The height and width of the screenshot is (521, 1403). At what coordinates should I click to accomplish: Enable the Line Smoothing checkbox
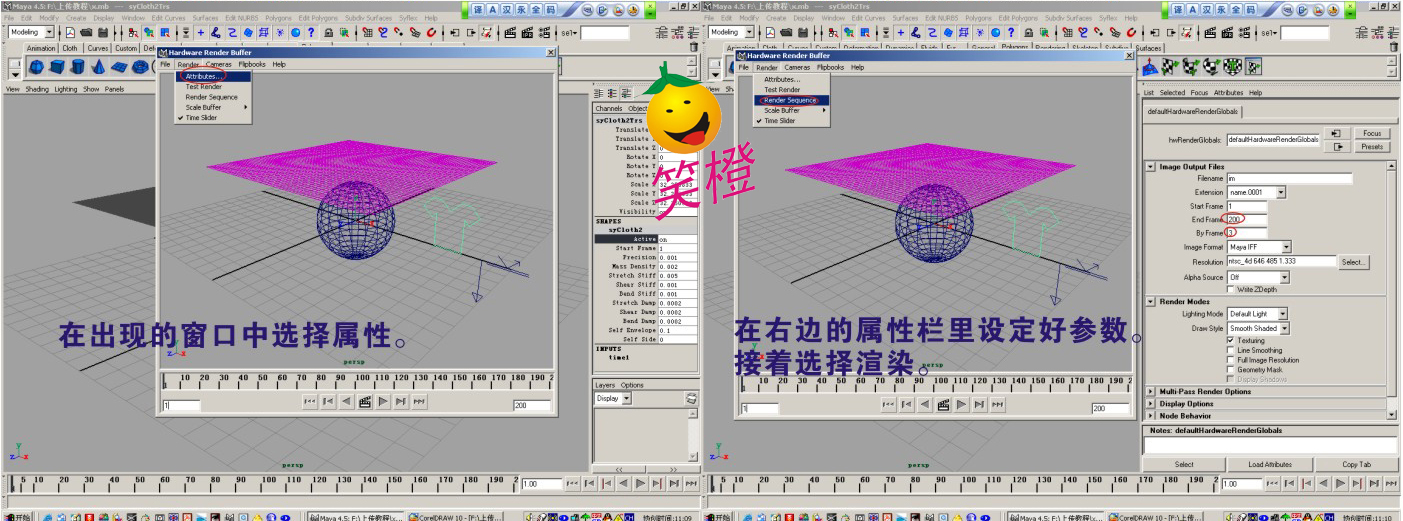pyautogui.click(x=1230, y=350)
